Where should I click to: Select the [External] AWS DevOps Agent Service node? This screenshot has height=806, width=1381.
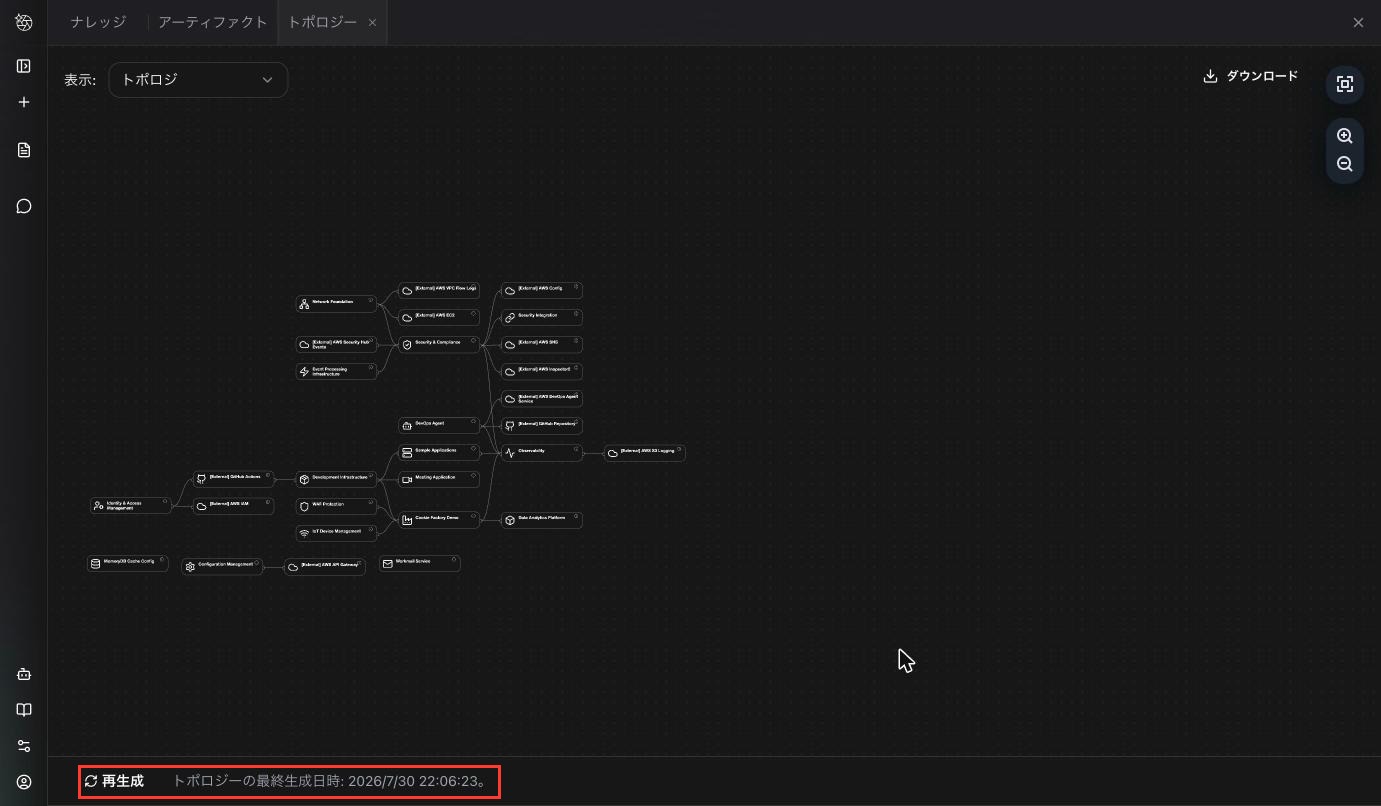tap(542, 399)
